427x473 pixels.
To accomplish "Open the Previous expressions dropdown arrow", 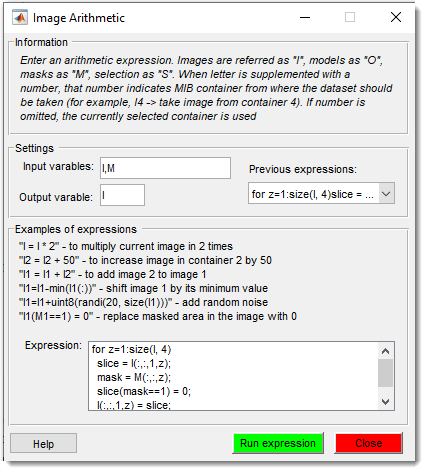I will (x=386, y=194).
